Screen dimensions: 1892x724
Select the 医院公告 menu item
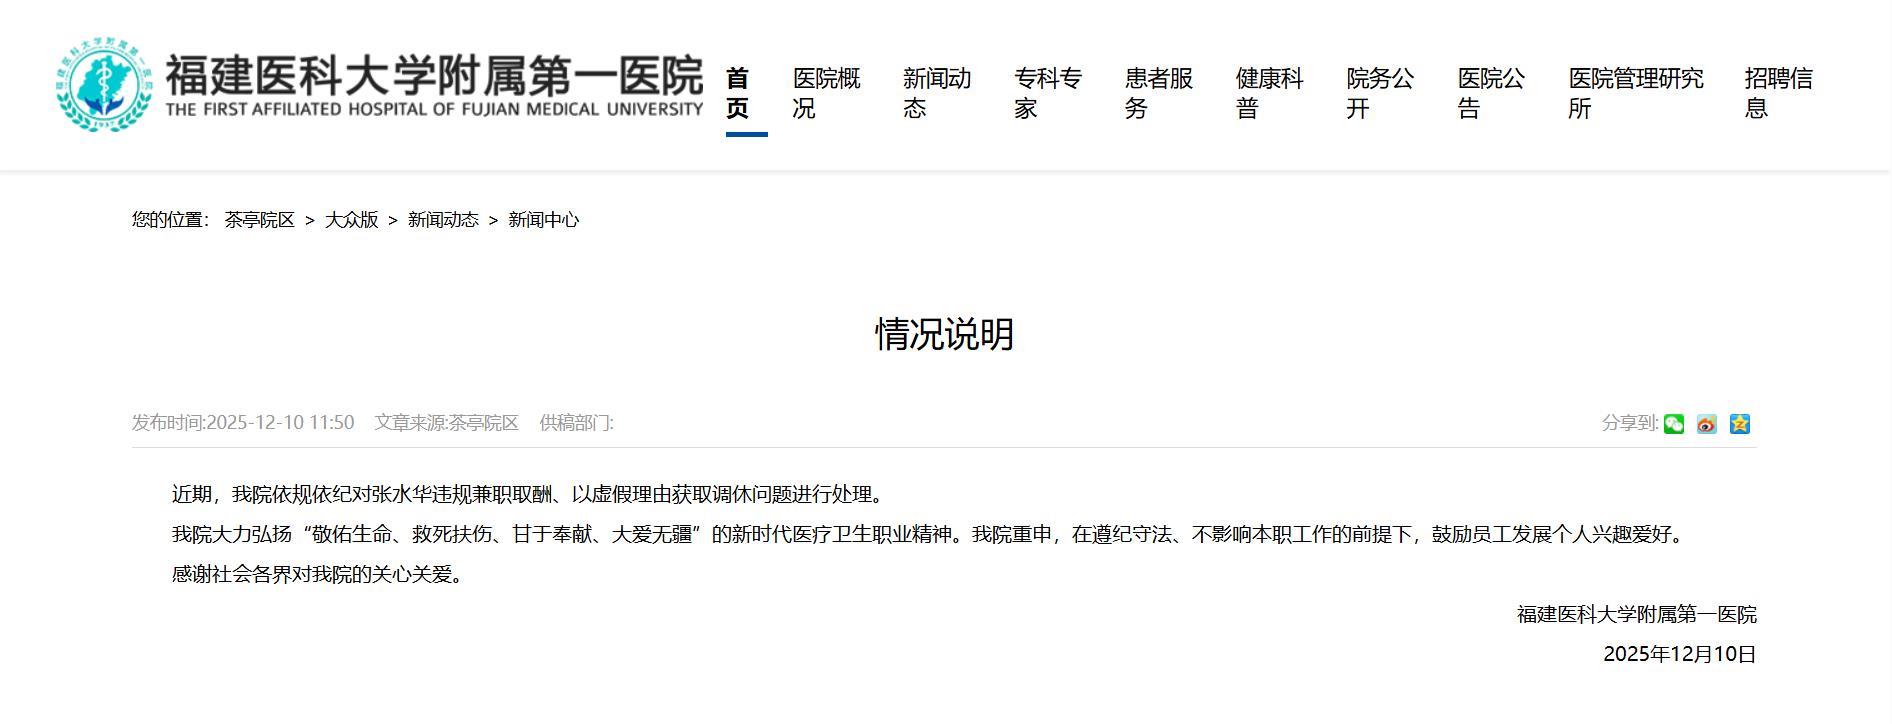(1491, 93)
